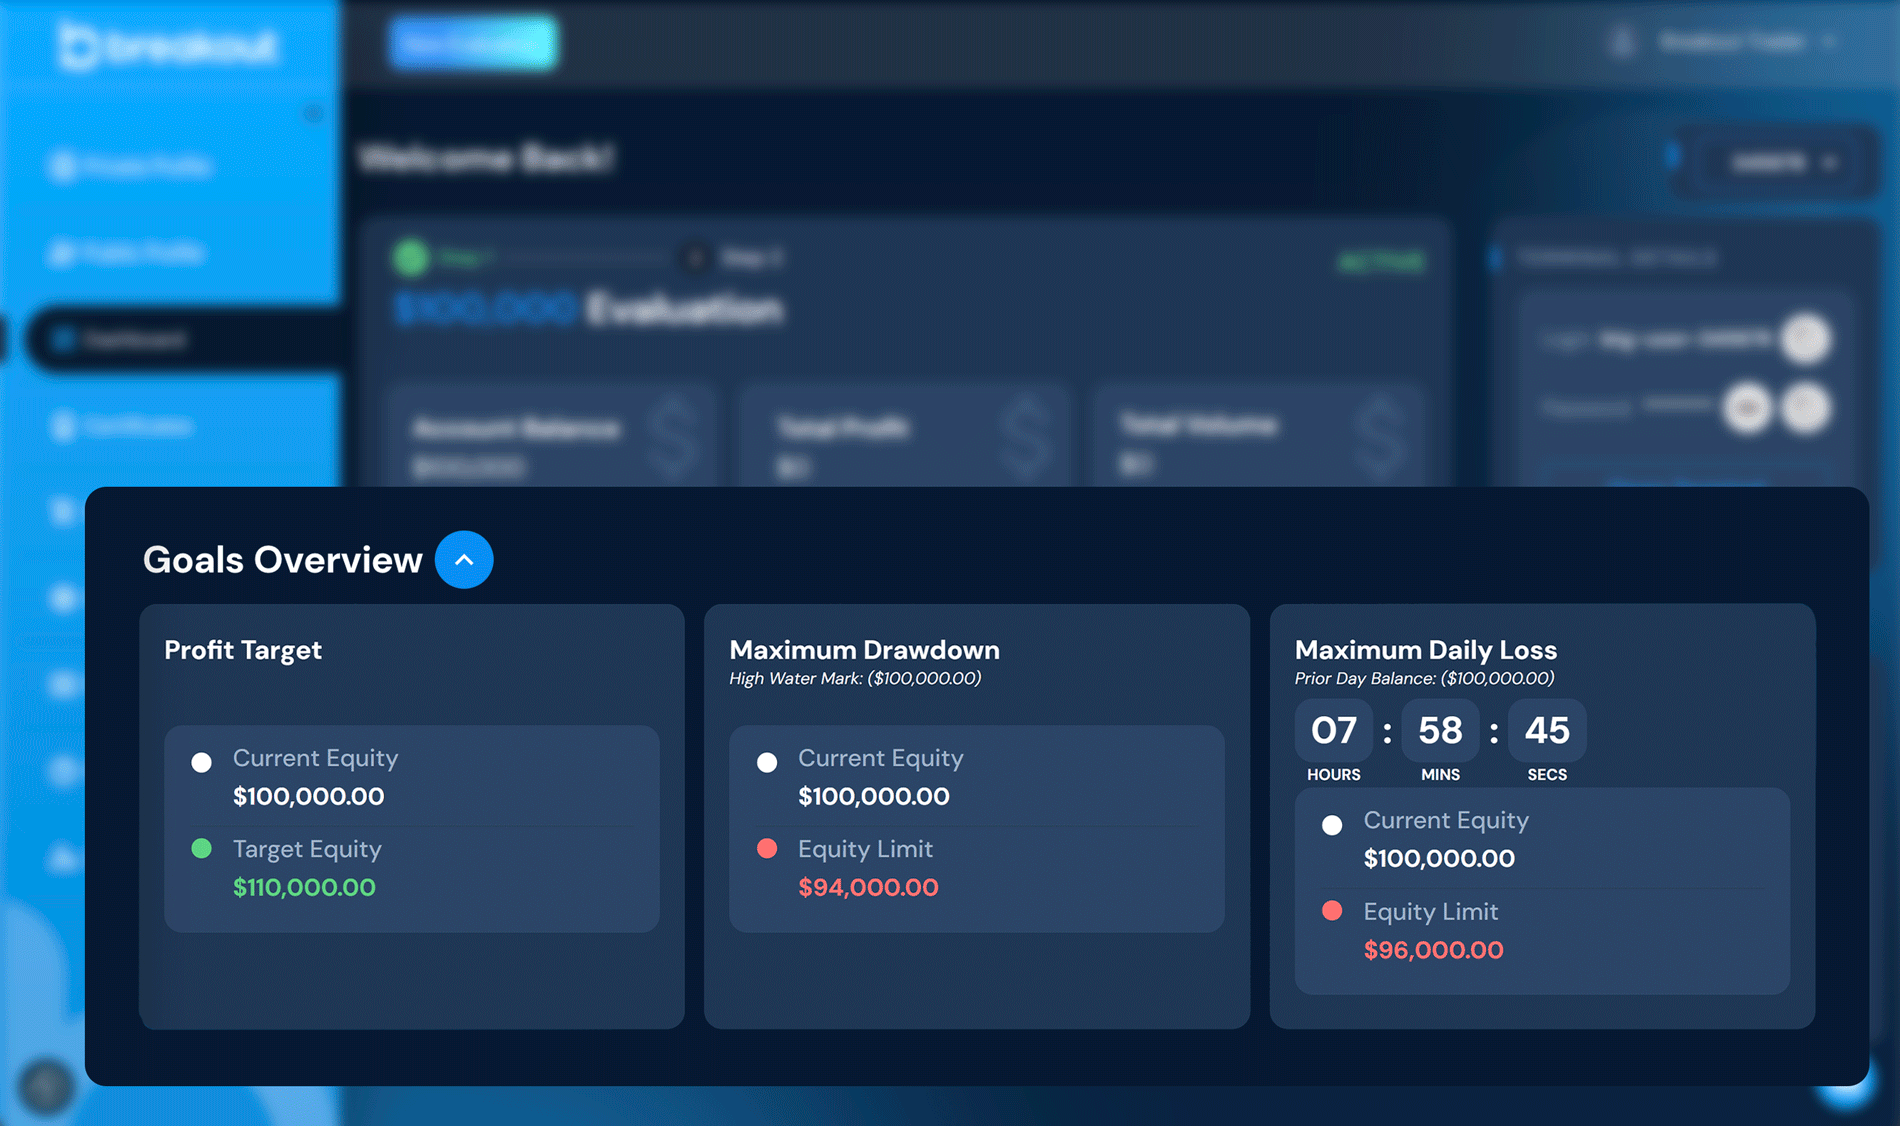Click the green Step 1 circle indicator
This screenshot has width=1900, height=1126.
tap(410, 258)
